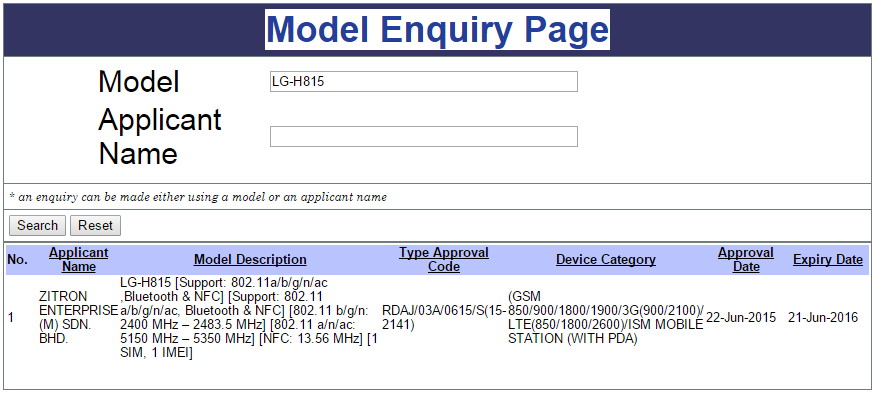Select type approval code RDAJ/03A/0615/S(15-2141)

click(x=444, y=317)
